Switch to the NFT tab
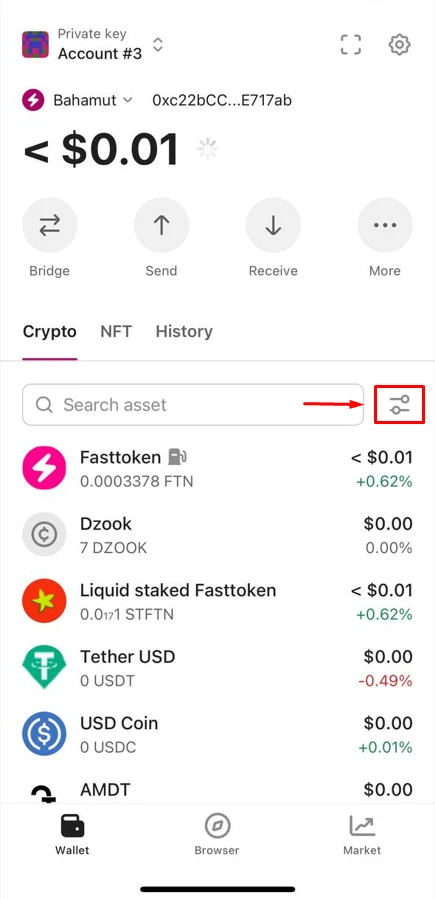 click(116, 331)
